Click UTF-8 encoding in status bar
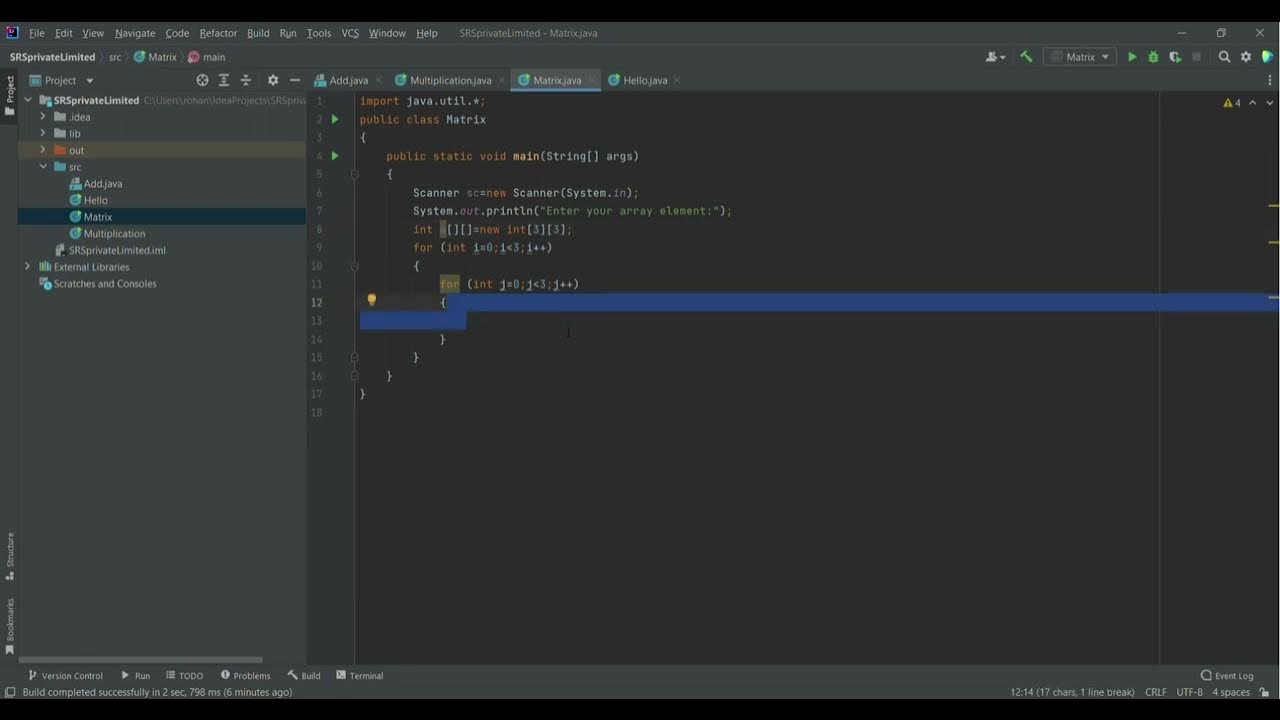 tap(1189, 692)
